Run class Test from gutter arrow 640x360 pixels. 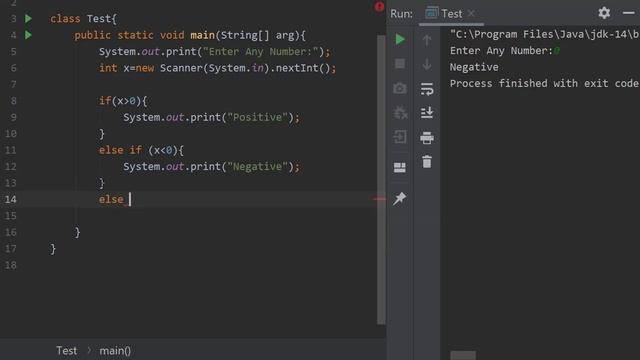(x=28, y=18)
